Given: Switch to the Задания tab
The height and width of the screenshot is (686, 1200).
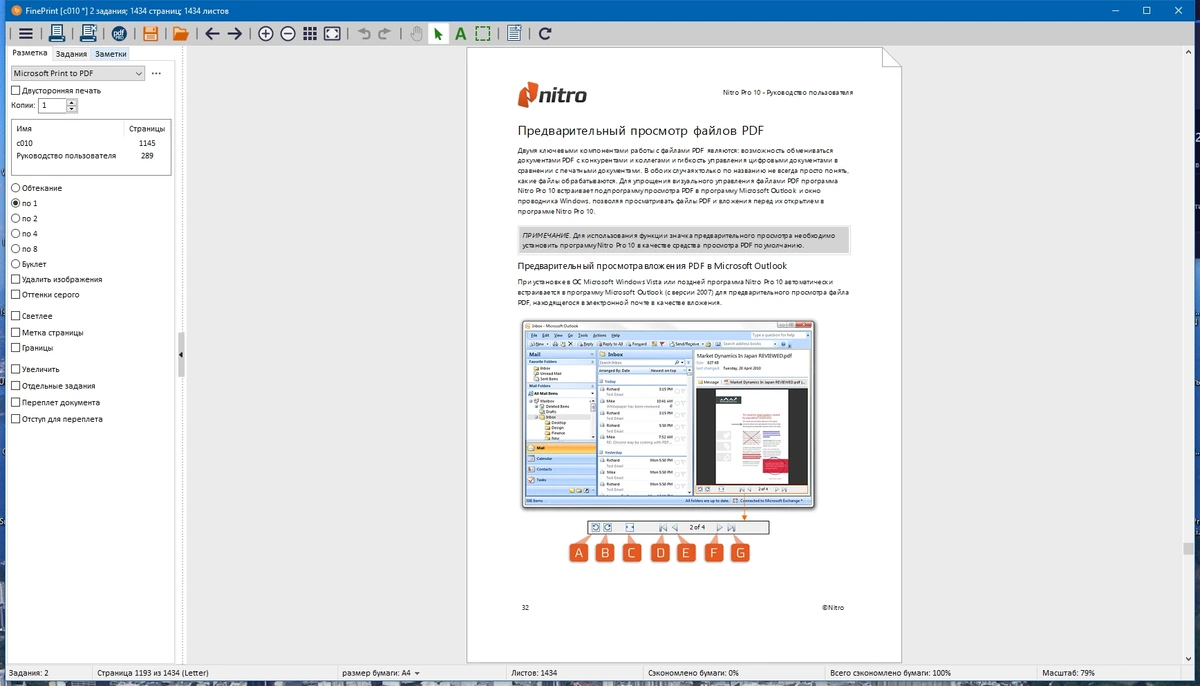Looking at the screenshot, I should tap(71, 54).
